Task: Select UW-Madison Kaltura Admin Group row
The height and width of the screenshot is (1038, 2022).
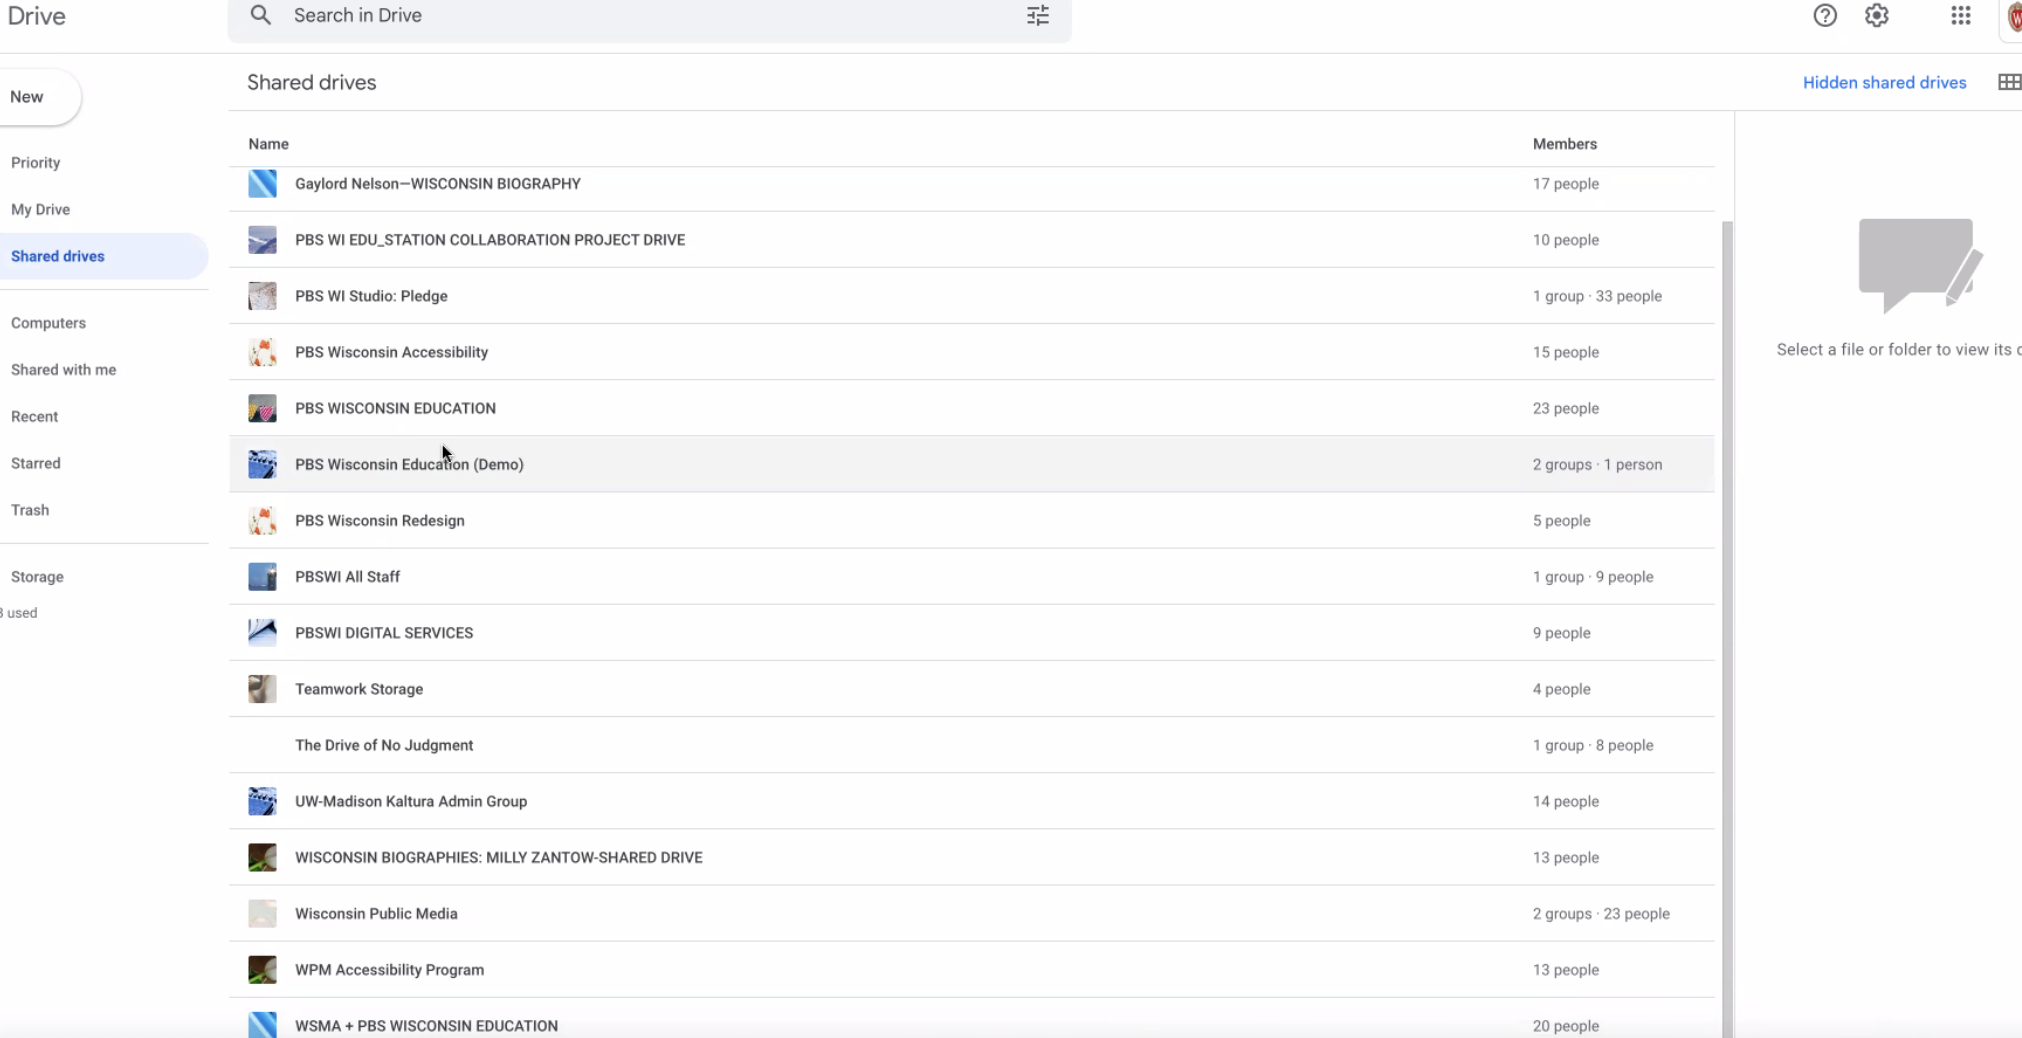Action: [x=971, y=801]
